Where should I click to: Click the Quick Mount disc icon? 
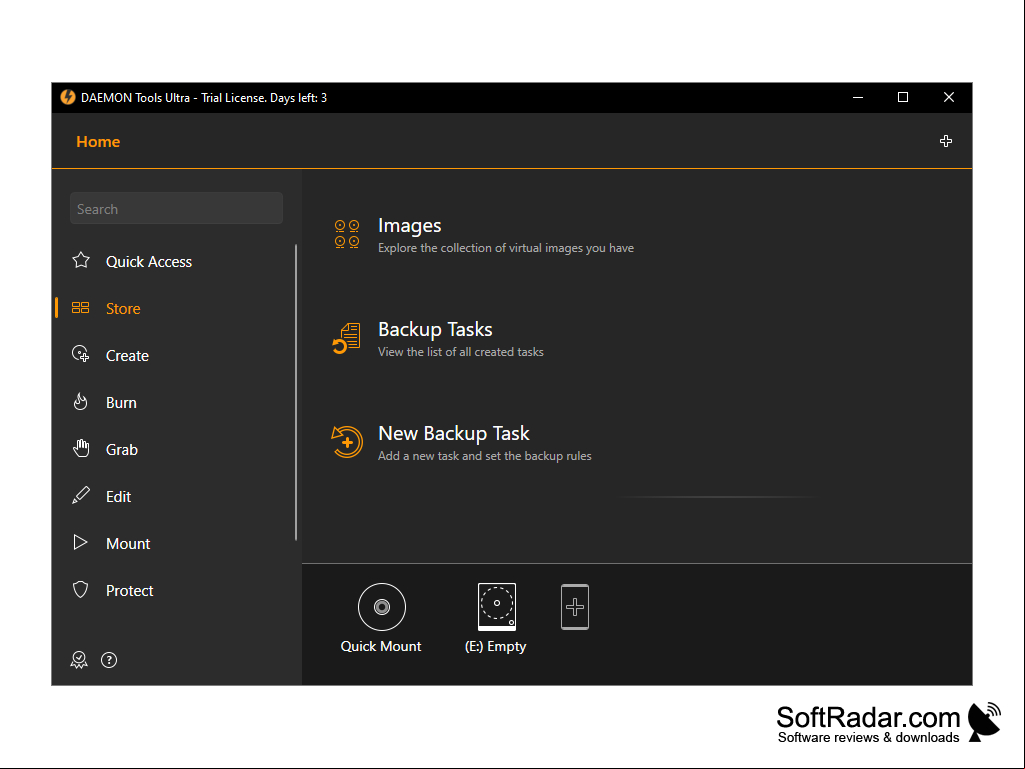click(382, 607)
